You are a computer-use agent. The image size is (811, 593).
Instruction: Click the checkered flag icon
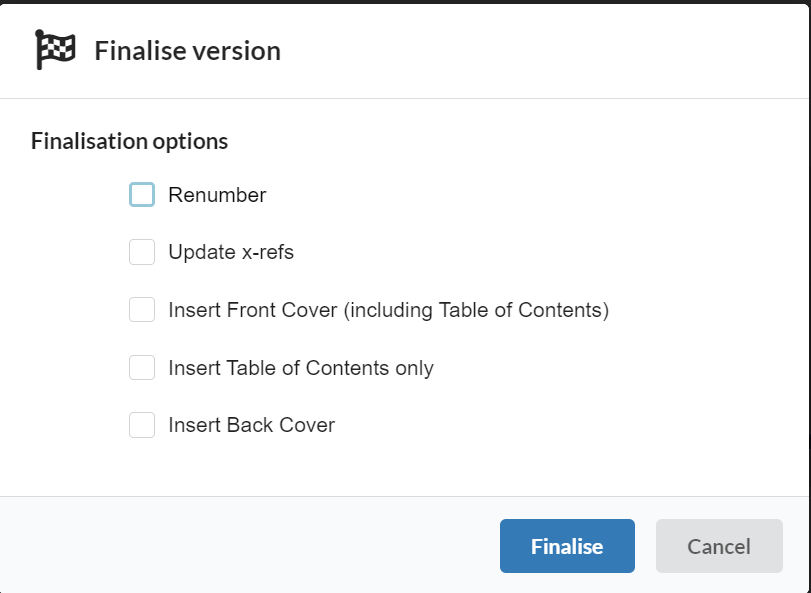click(55, 50)
